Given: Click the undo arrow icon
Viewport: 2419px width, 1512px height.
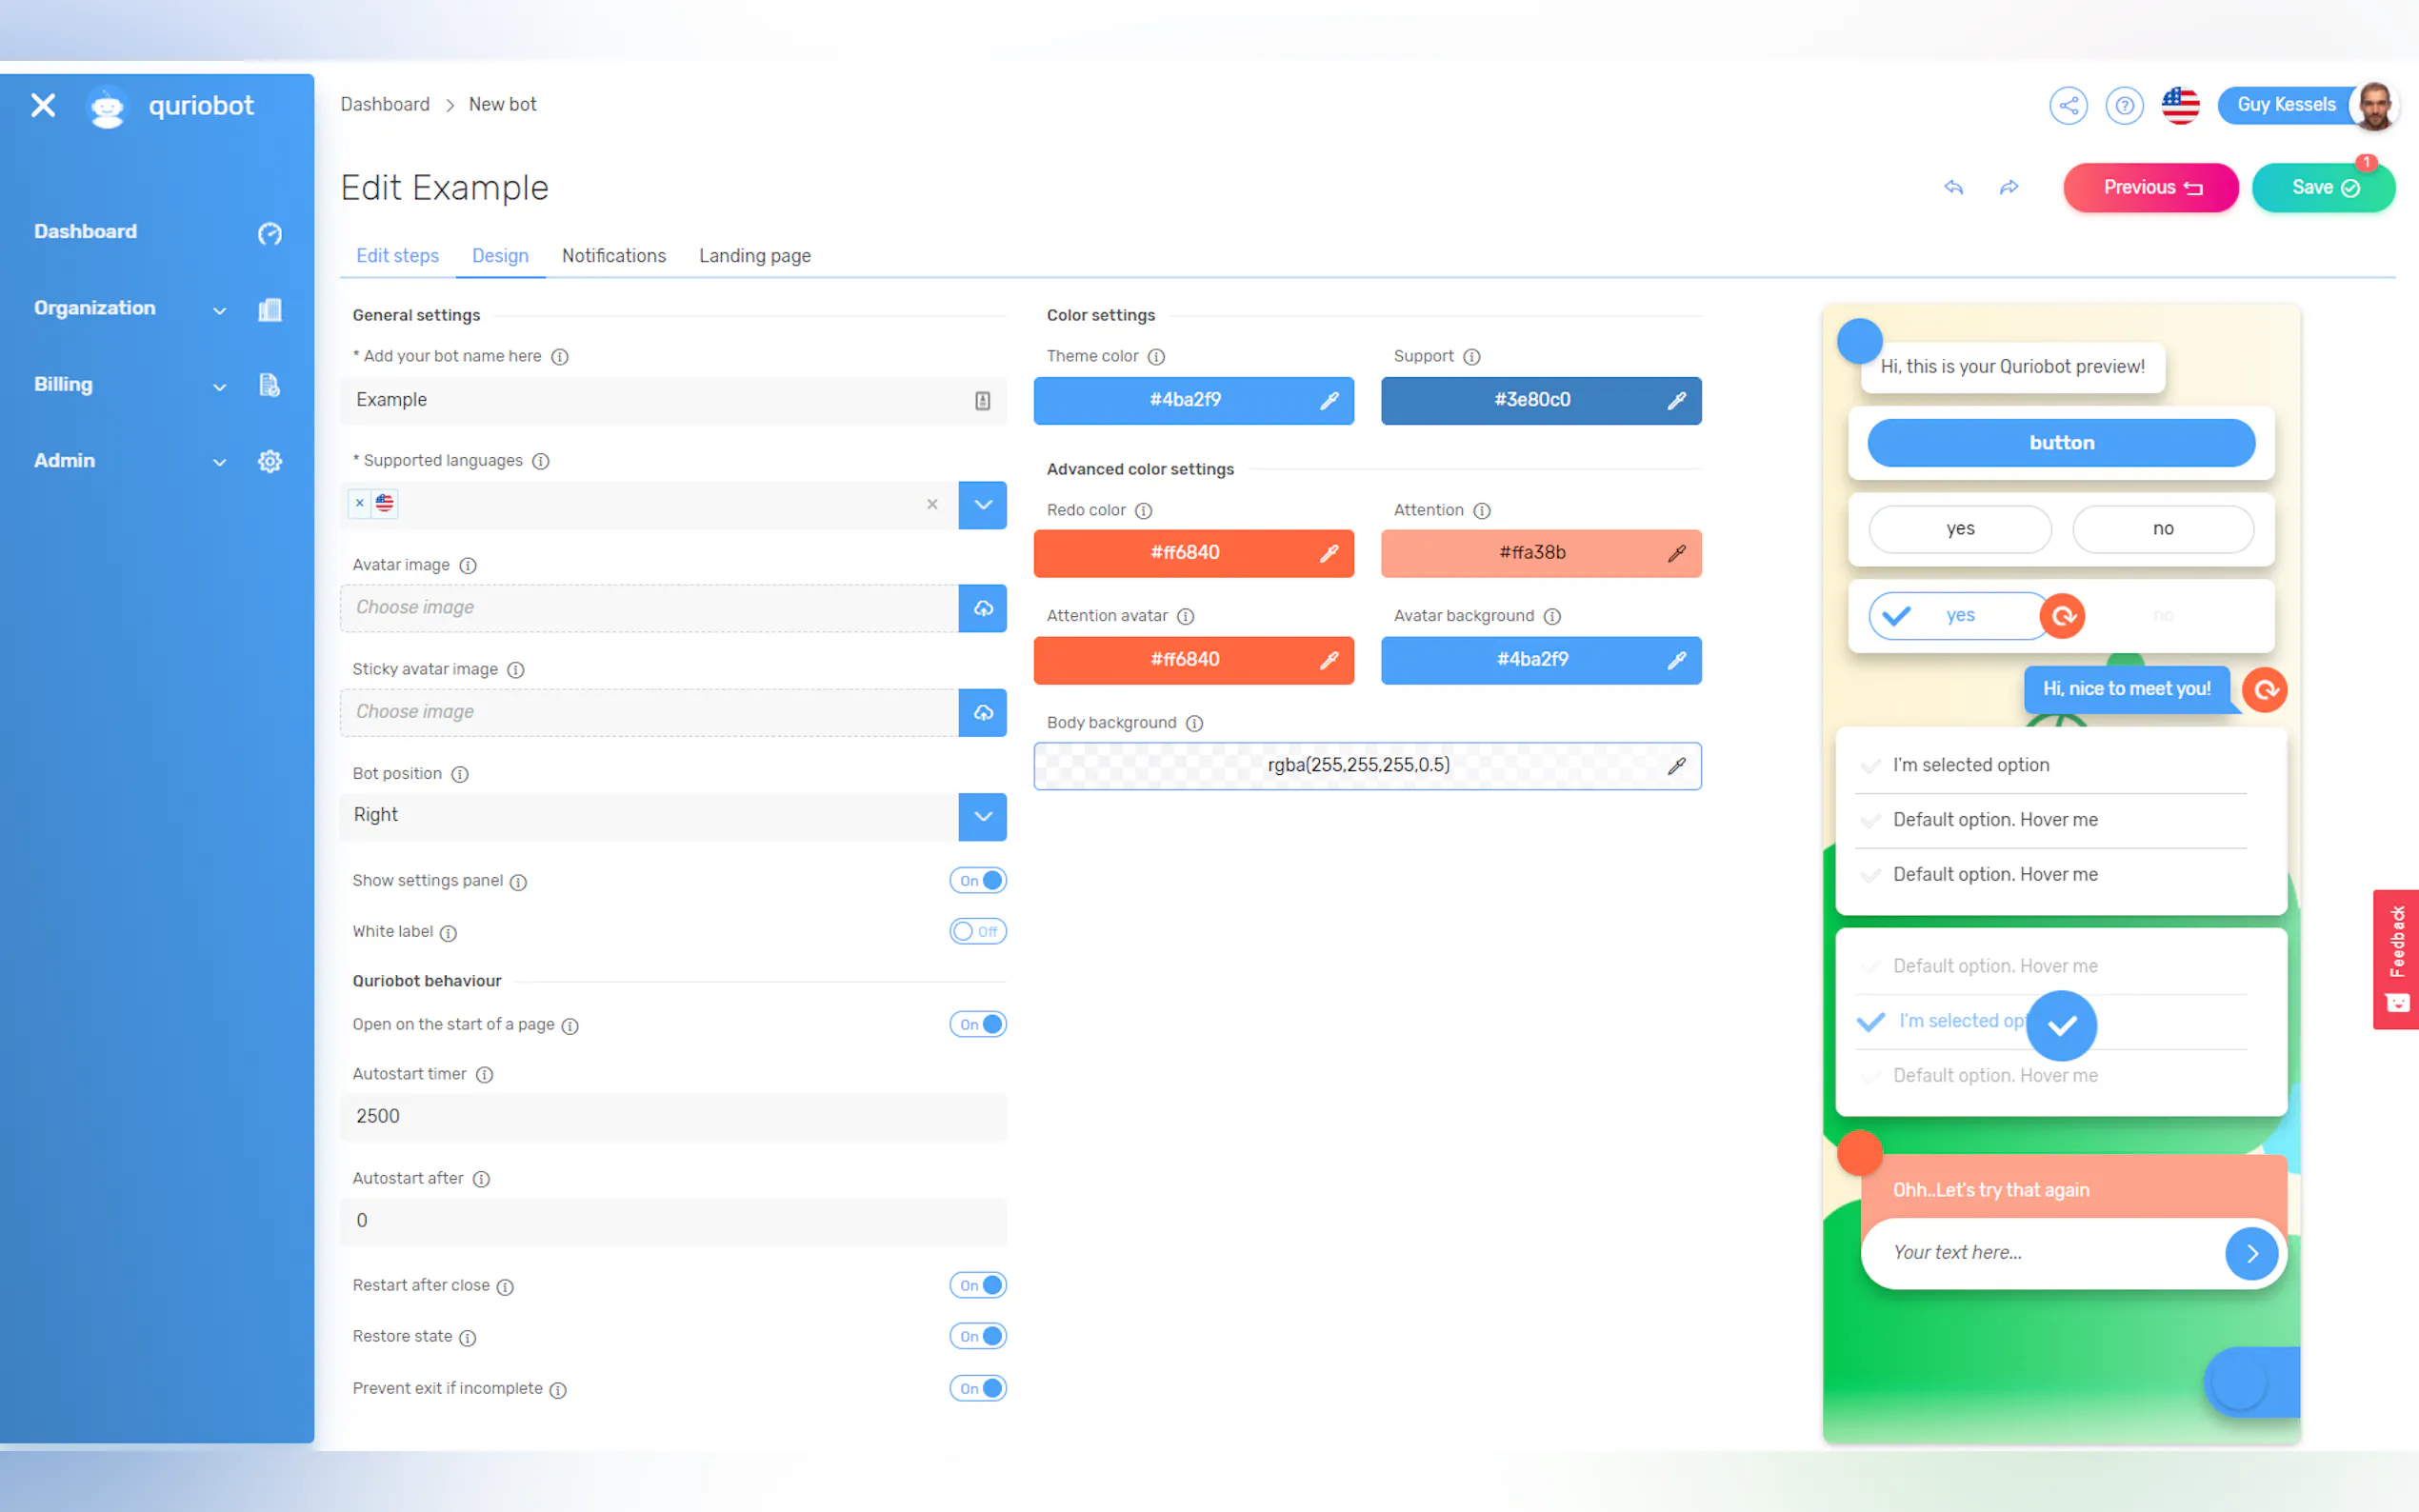Looking at the screenshot, I should coord(1953,187).
